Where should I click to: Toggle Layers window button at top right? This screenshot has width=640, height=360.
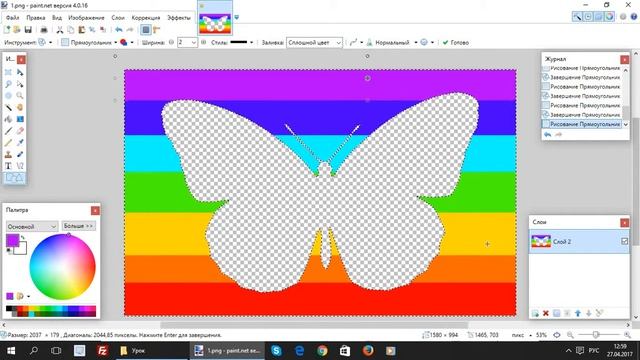click(598, 17)
